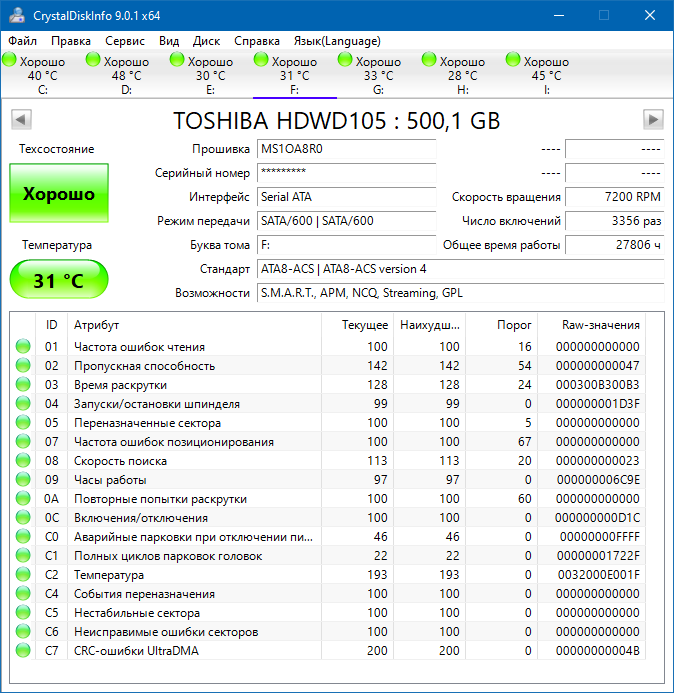Viewport: 674px width, 693px height.
Task: Click the green Хорошо health status button
Action: click(x=59, y=193)
